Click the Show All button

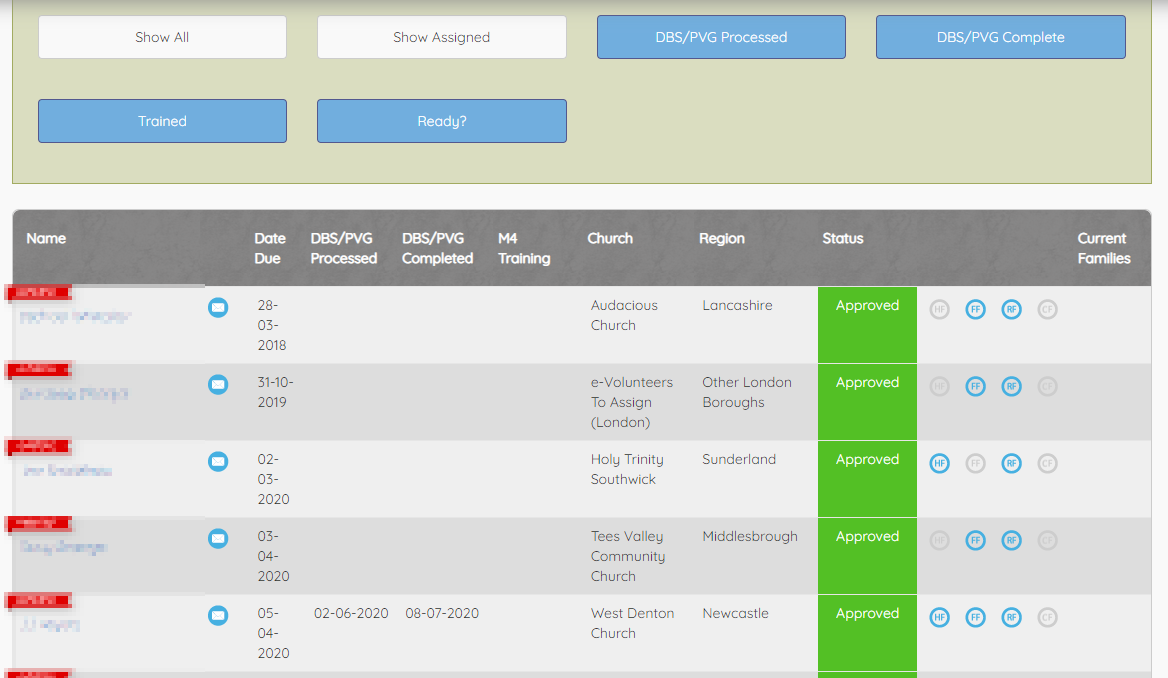click(x=162, y=37)
